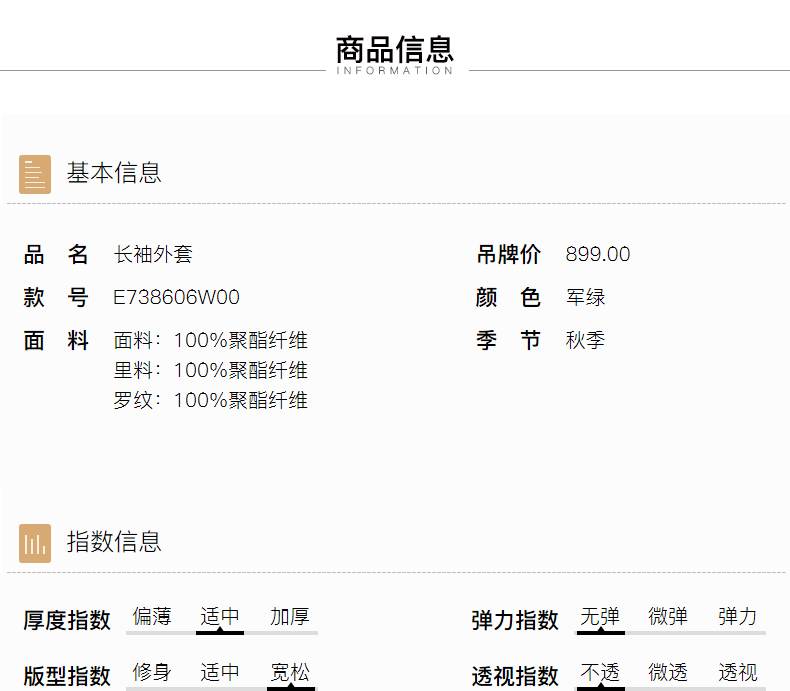Select 宽松 on the fit index
Screen dimensions: 790x691
click(289, 673)
